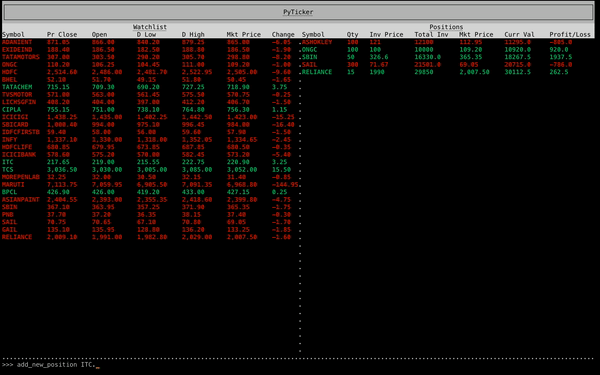The height and width of the screenshot is (375, 600).
Task: Click SAIL loss value -786.0
Action: (x=561, y=65)
